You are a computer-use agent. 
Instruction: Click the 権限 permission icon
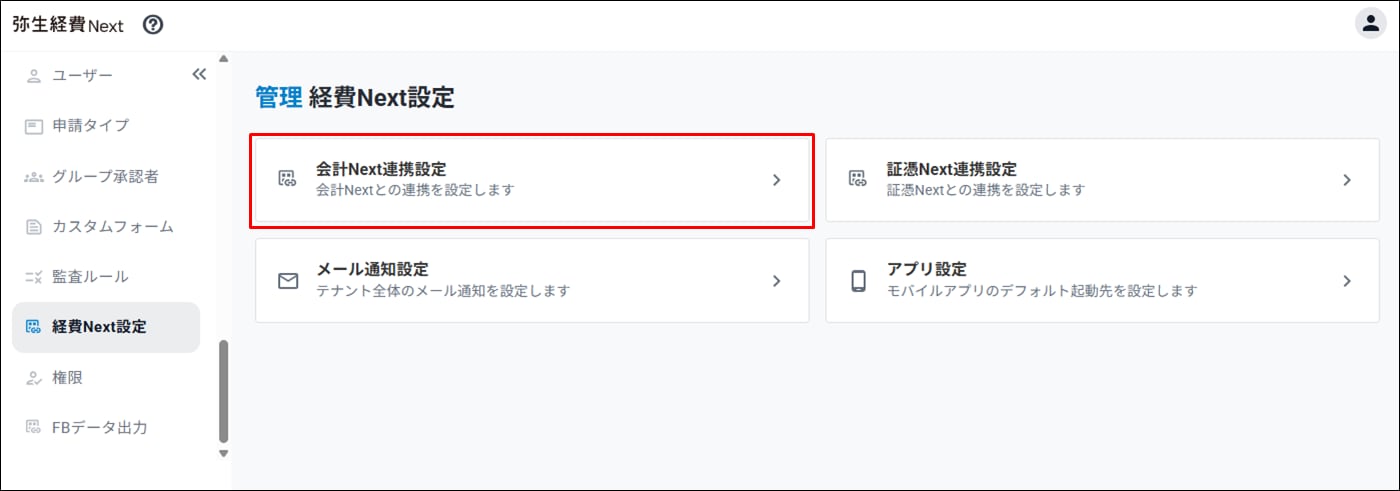point(33,378)
